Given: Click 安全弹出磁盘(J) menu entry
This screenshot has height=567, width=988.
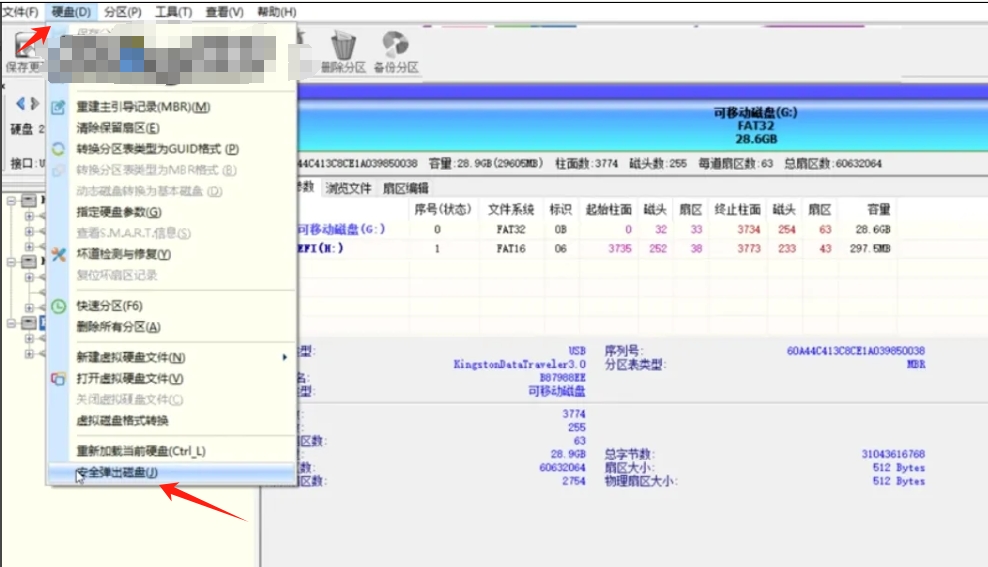Looking at the screenshot, I should [x=171, y=472].
